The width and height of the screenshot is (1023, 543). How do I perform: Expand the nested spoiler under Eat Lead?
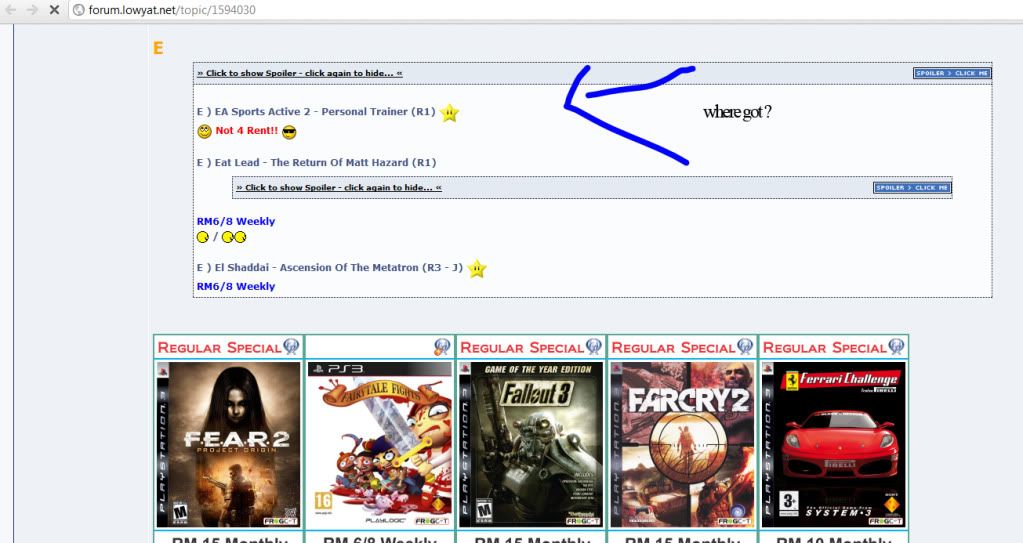pyautogui.click(x=339, y=187)
